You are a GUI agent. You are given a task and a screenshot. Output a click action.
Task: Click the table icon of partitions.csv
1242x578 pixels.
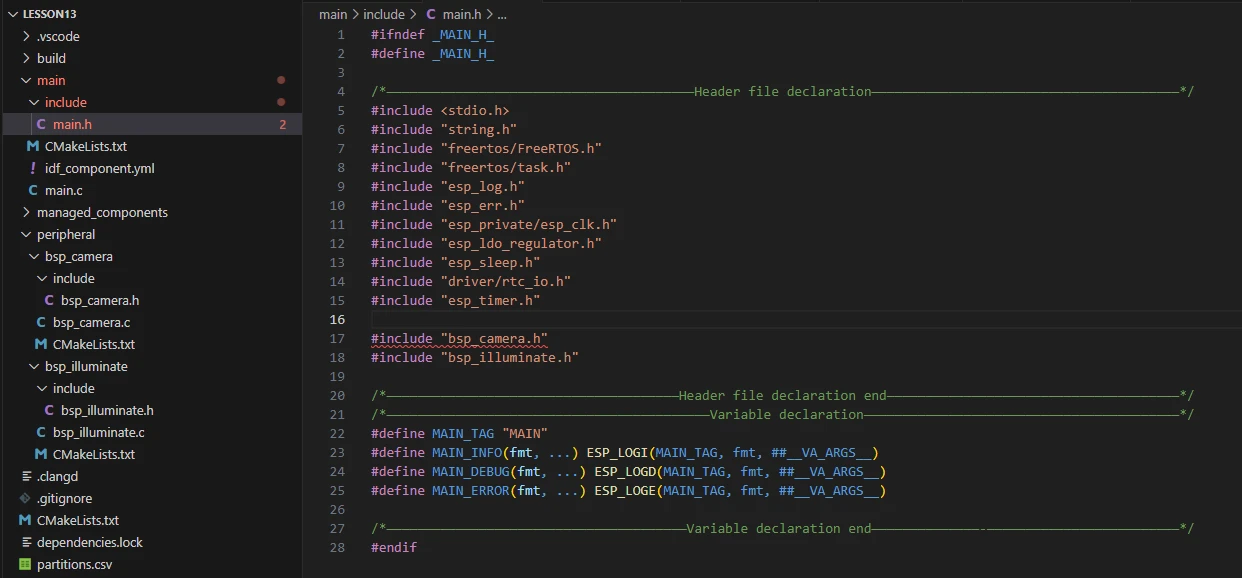click(x=25, y=565)
